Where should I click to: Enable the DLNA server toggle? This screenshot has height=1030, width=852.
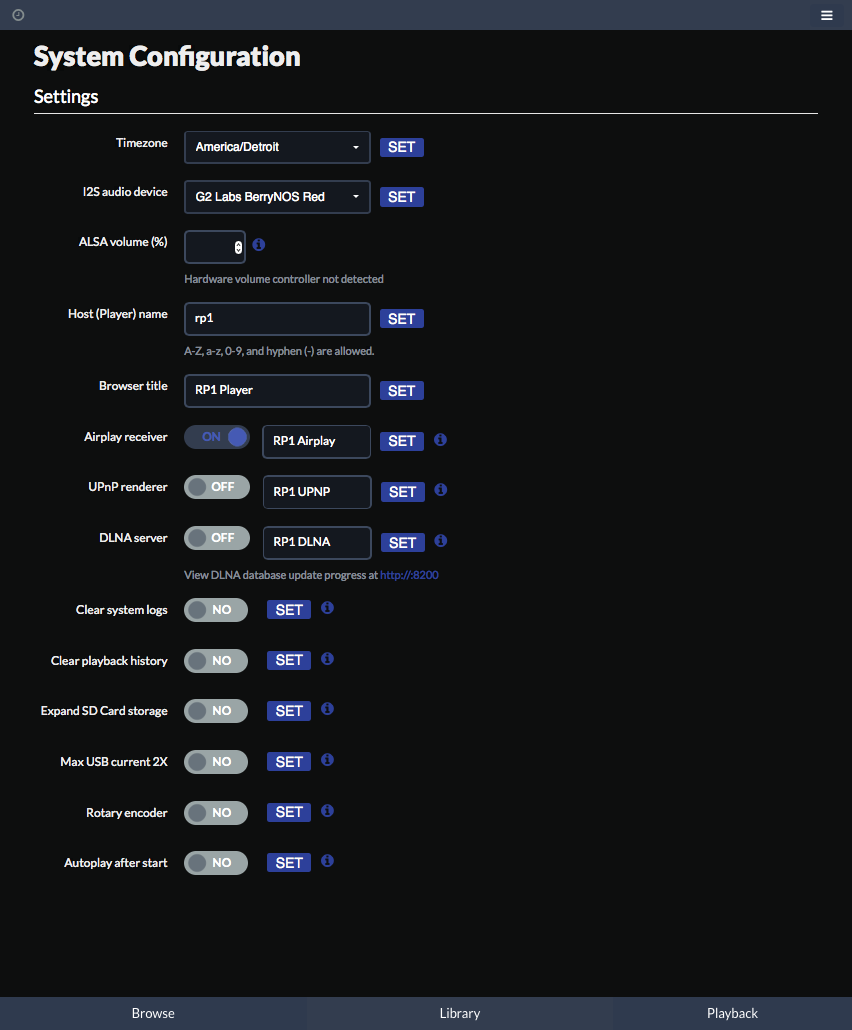pyautogui.click(x=217, y=538)
